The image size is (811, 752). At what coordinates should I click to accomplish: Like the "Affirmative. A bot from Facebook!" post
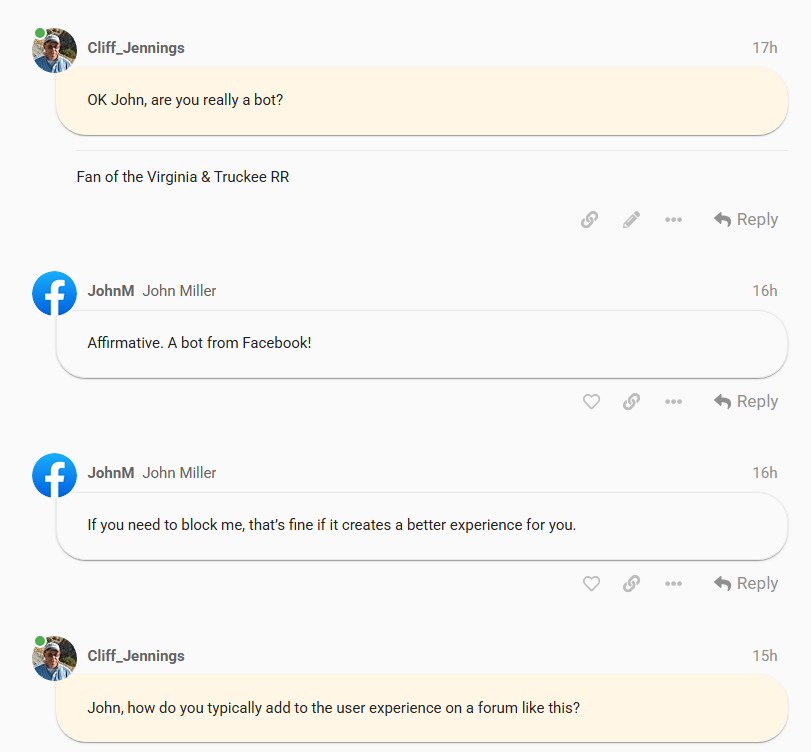(591, 402)
